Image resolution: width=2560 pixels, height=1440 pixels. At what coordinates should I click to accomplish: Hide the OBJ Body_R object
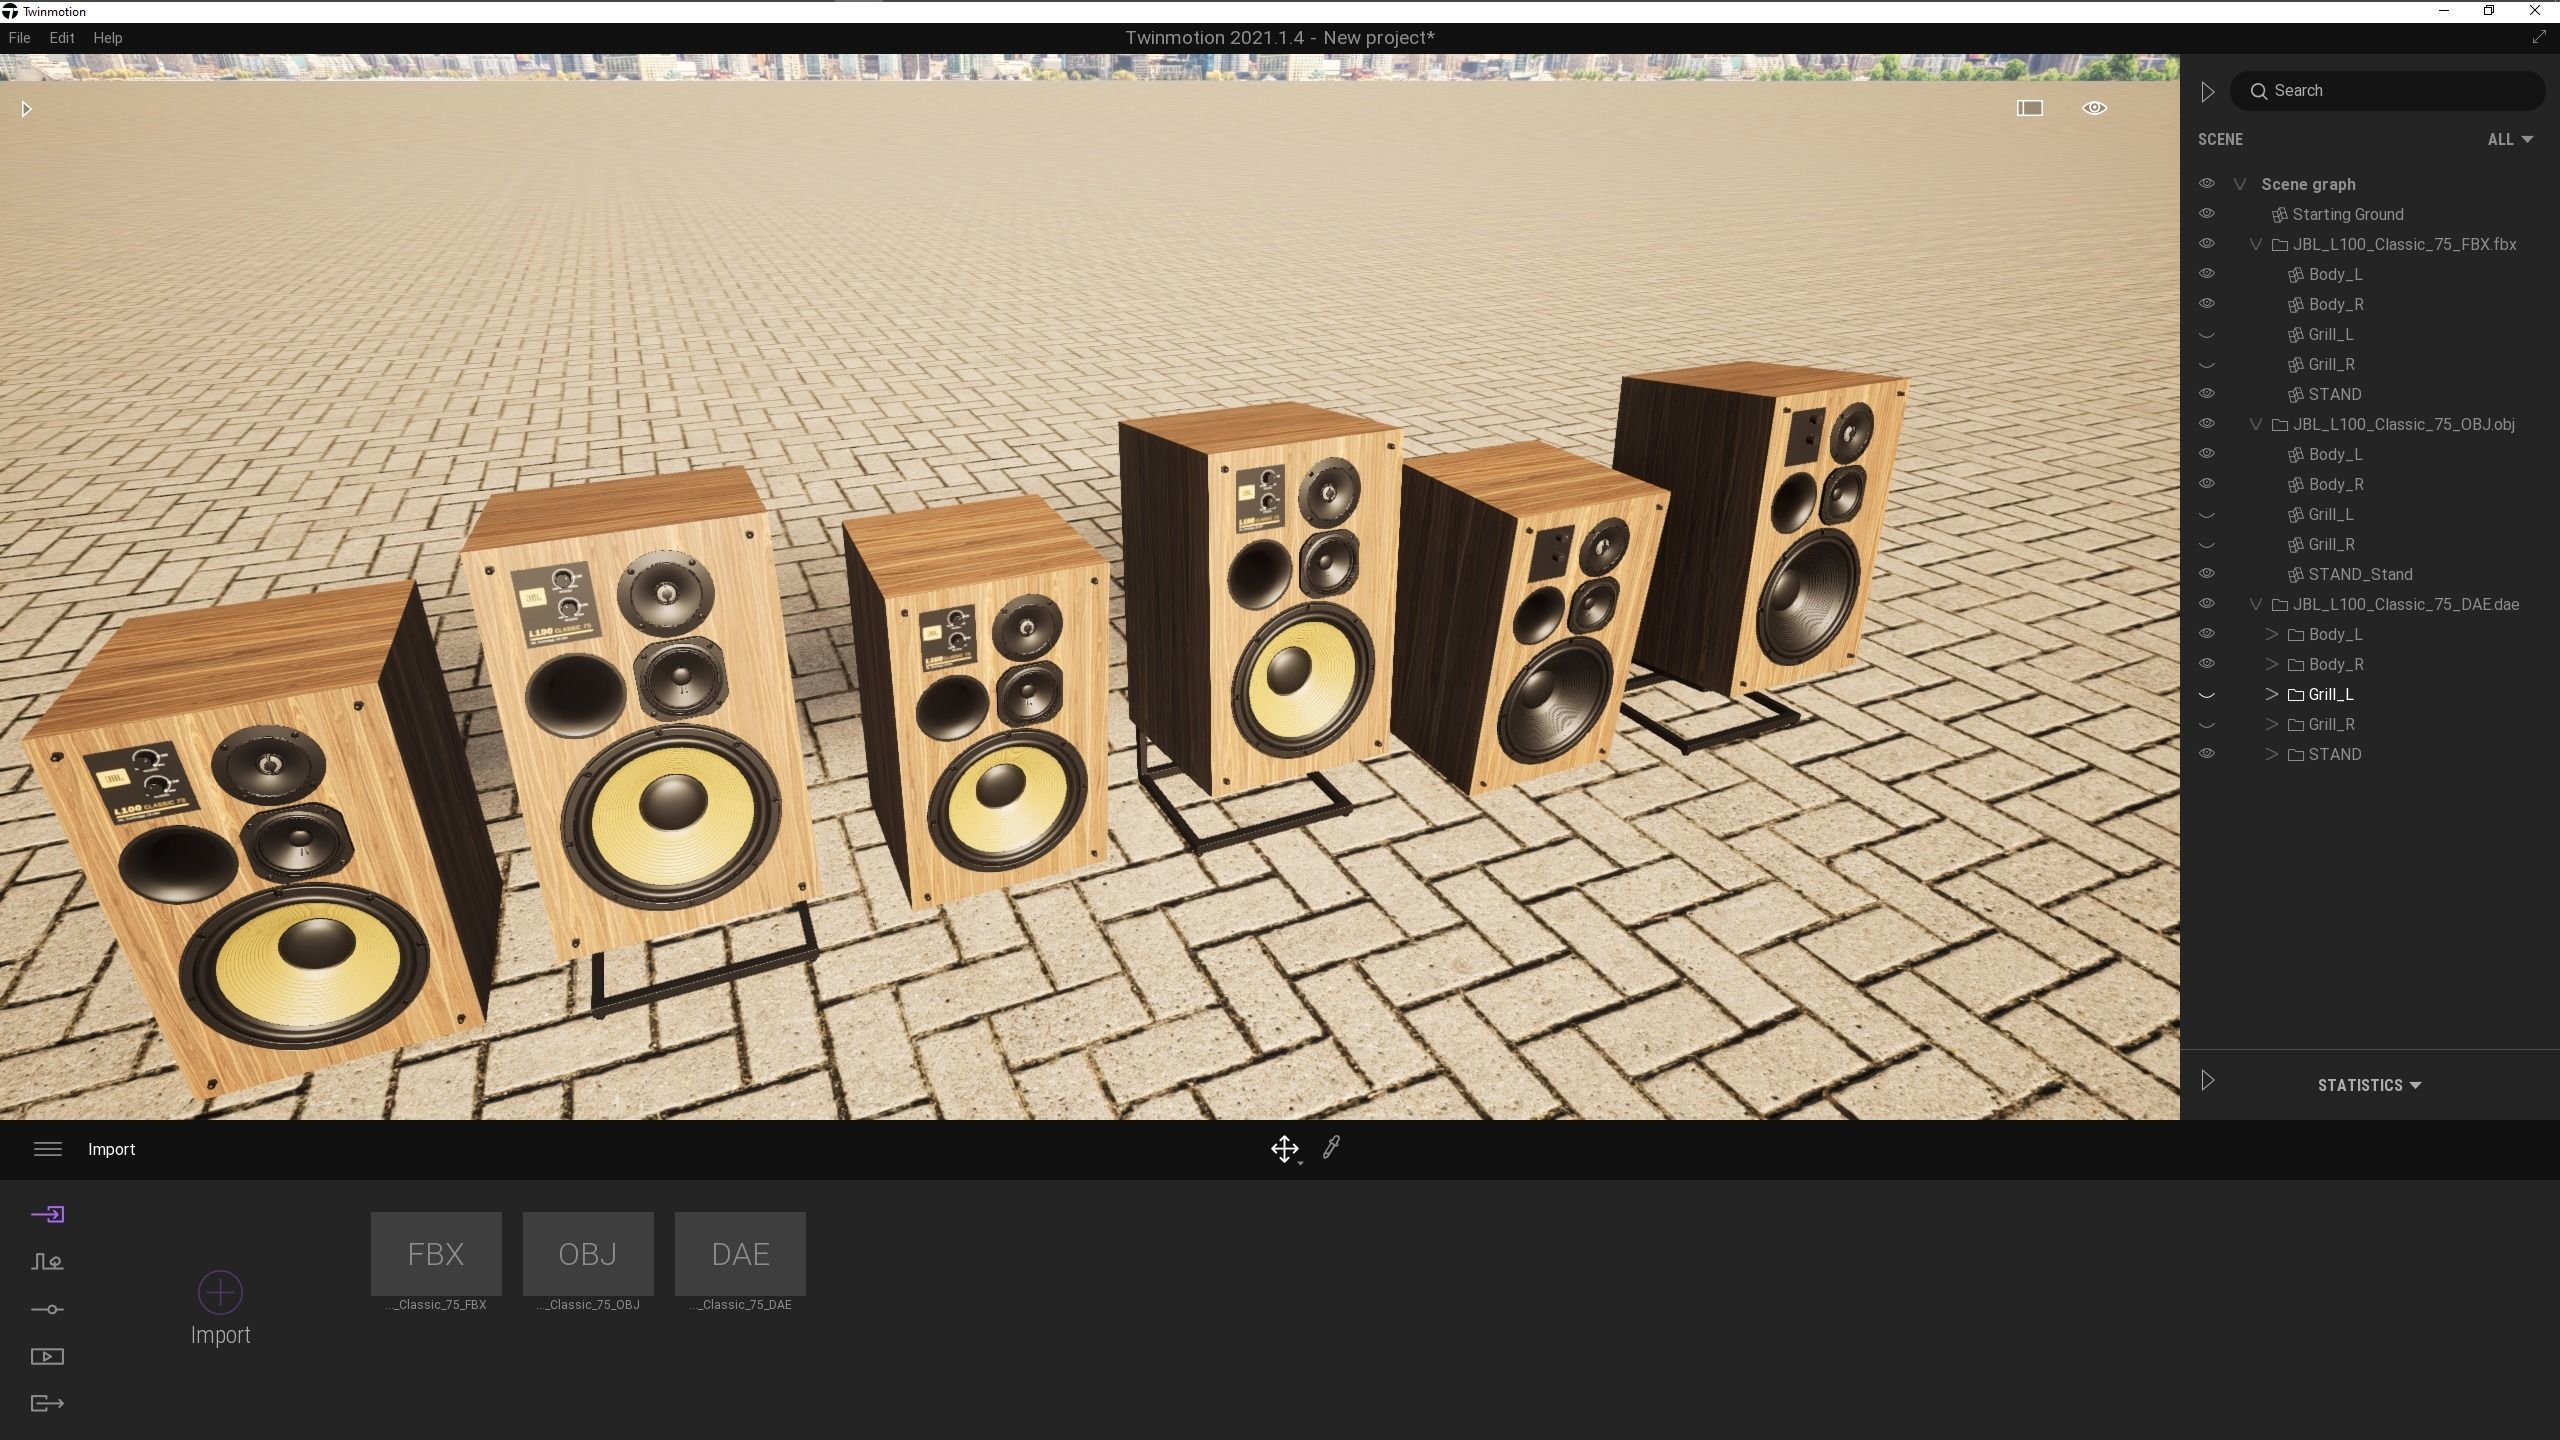tap(2206, 484)
